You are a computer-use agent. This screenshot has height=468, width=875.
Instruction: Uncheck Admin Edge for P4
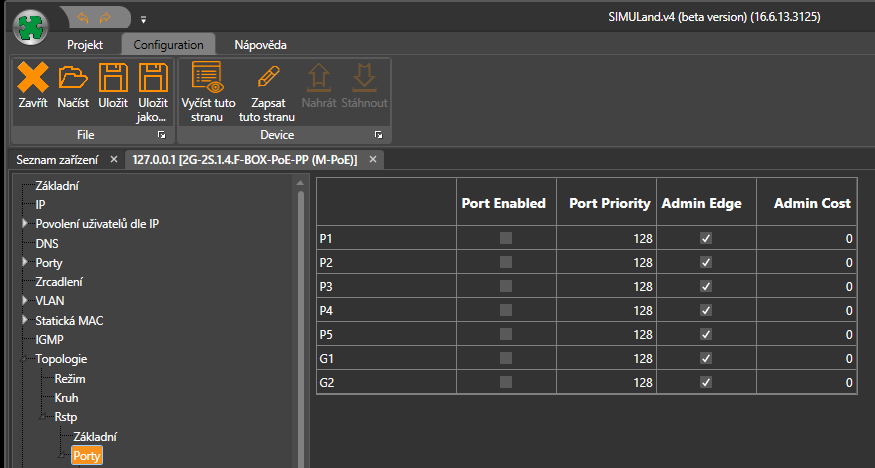[706, 310]
